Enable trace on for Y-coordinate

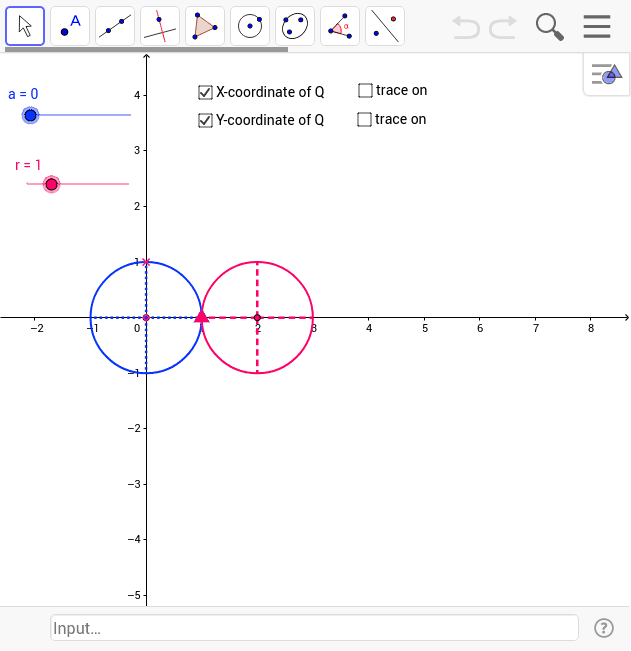(364, 120)
